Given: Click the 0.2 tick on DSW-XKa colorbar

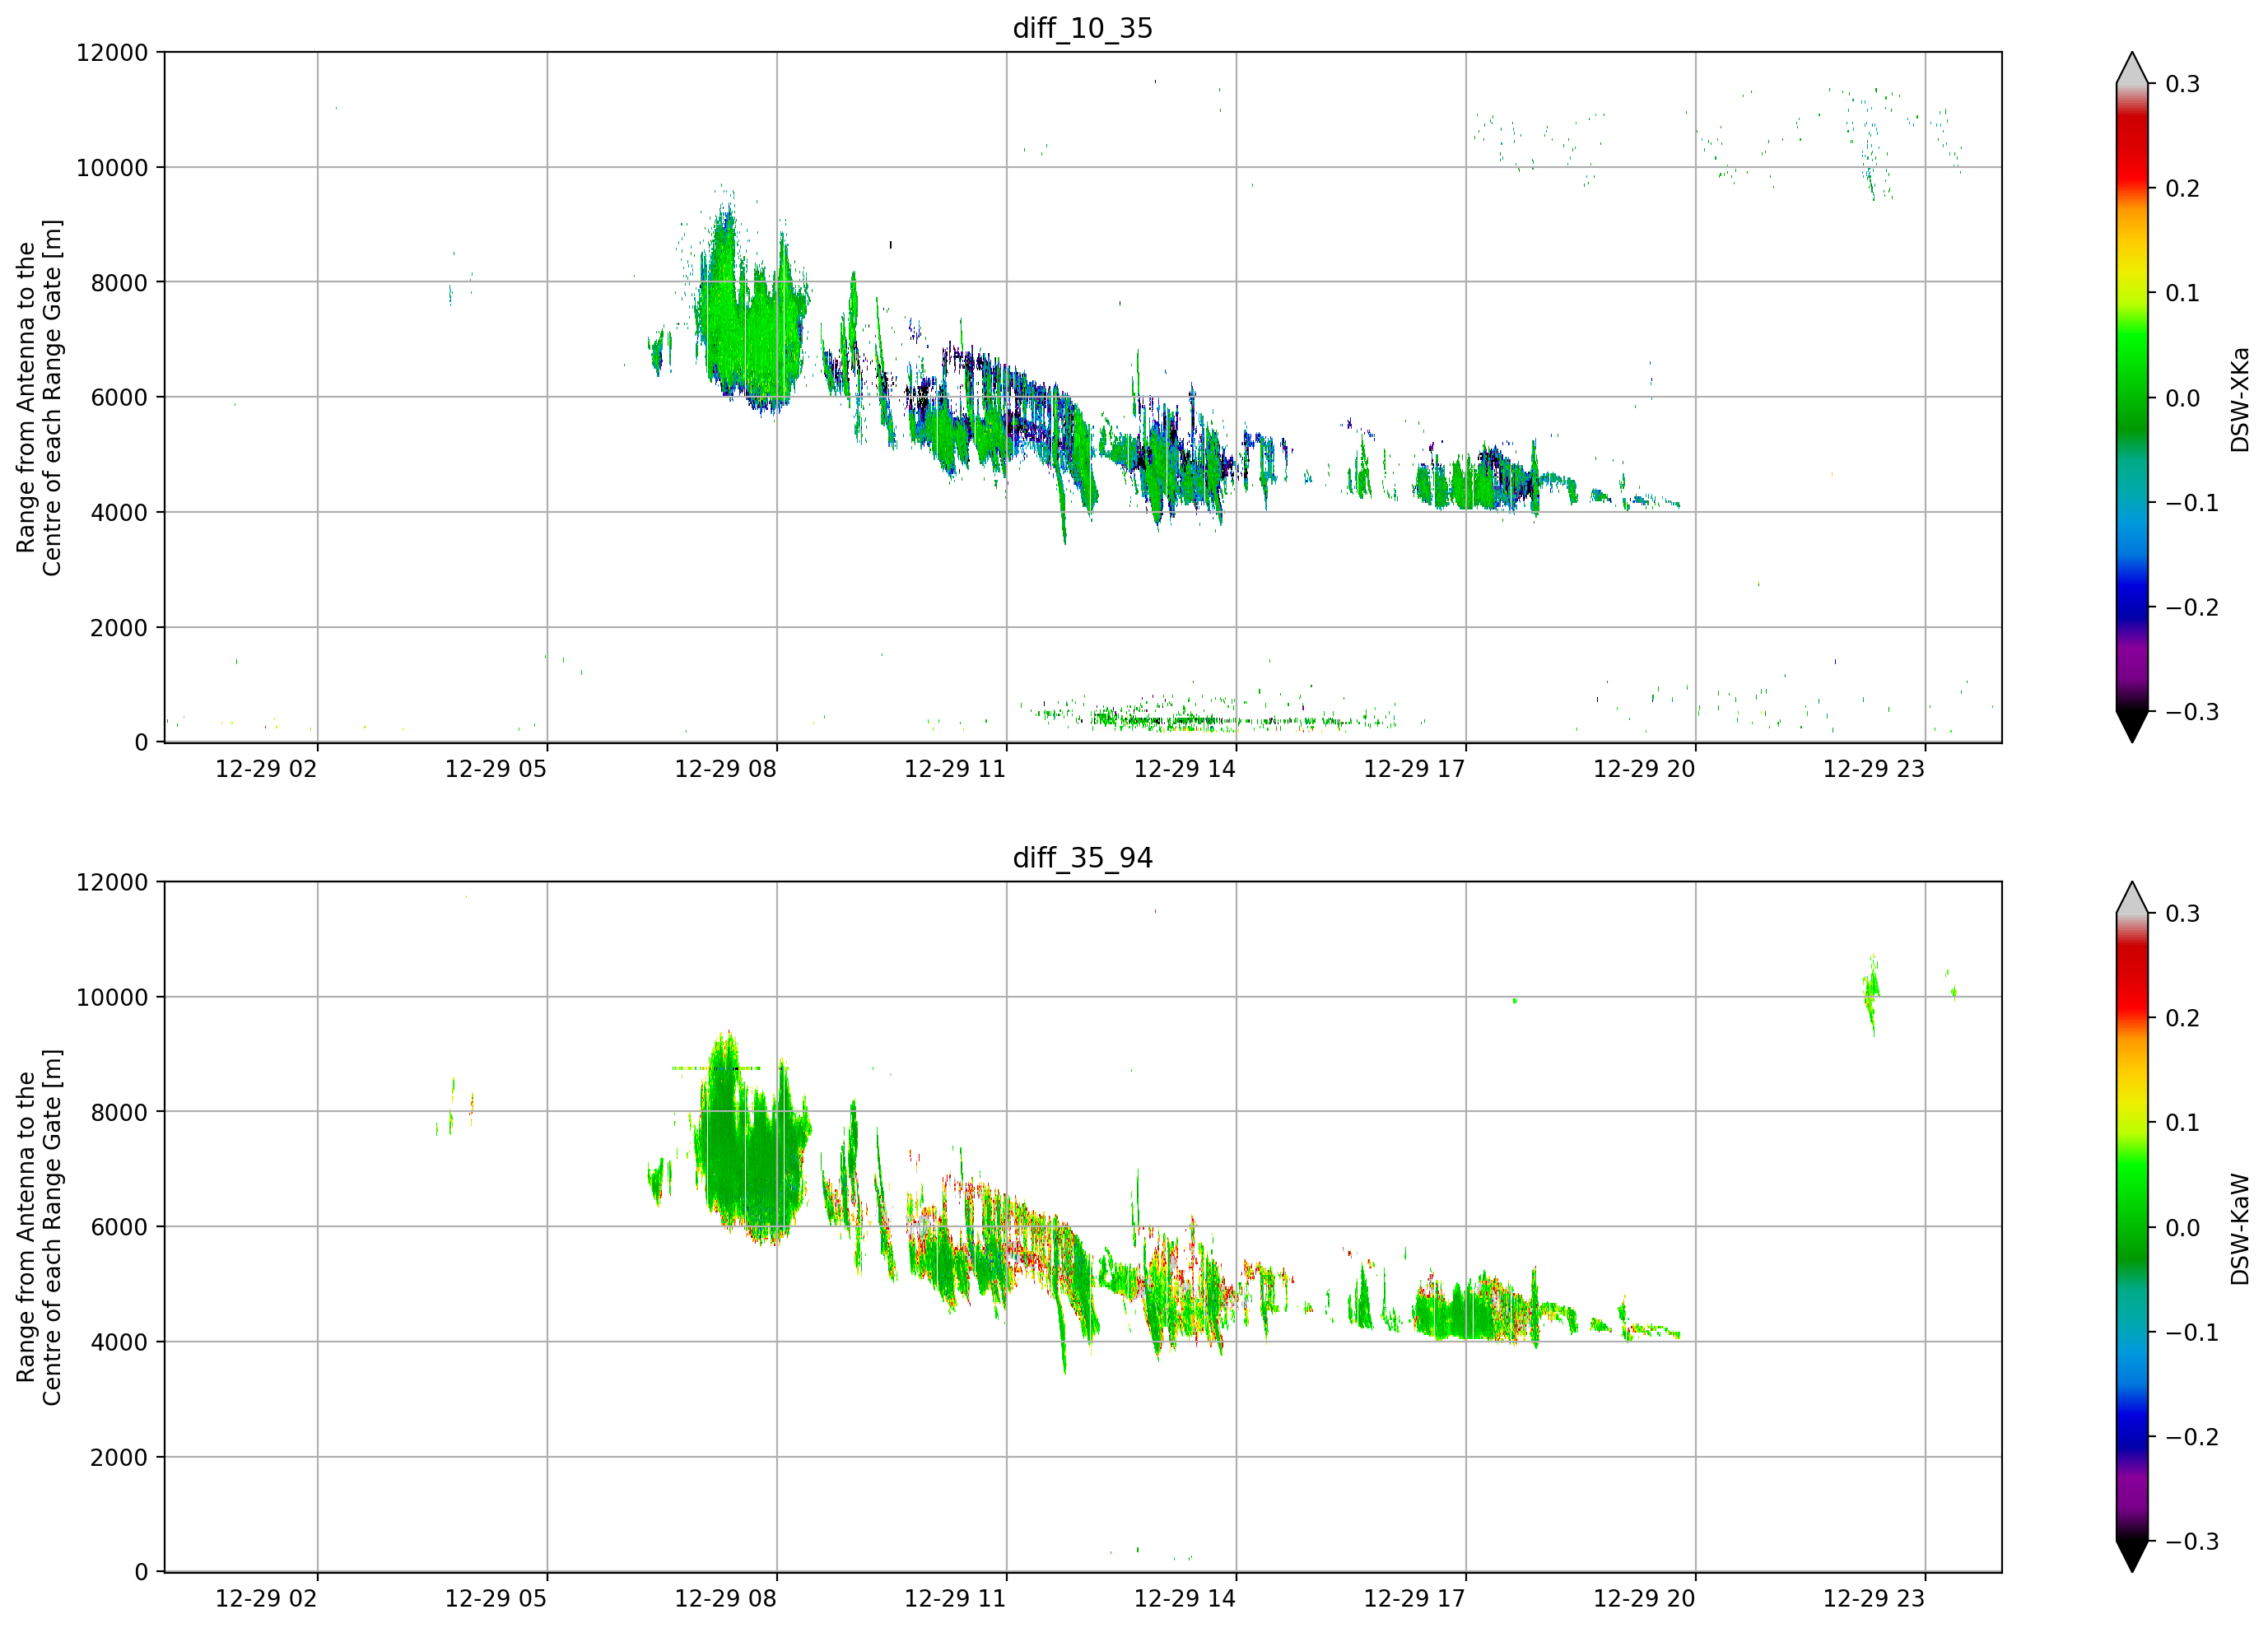Looking at the screenshot, I should pyautogui.click(x=2183, y=189).
